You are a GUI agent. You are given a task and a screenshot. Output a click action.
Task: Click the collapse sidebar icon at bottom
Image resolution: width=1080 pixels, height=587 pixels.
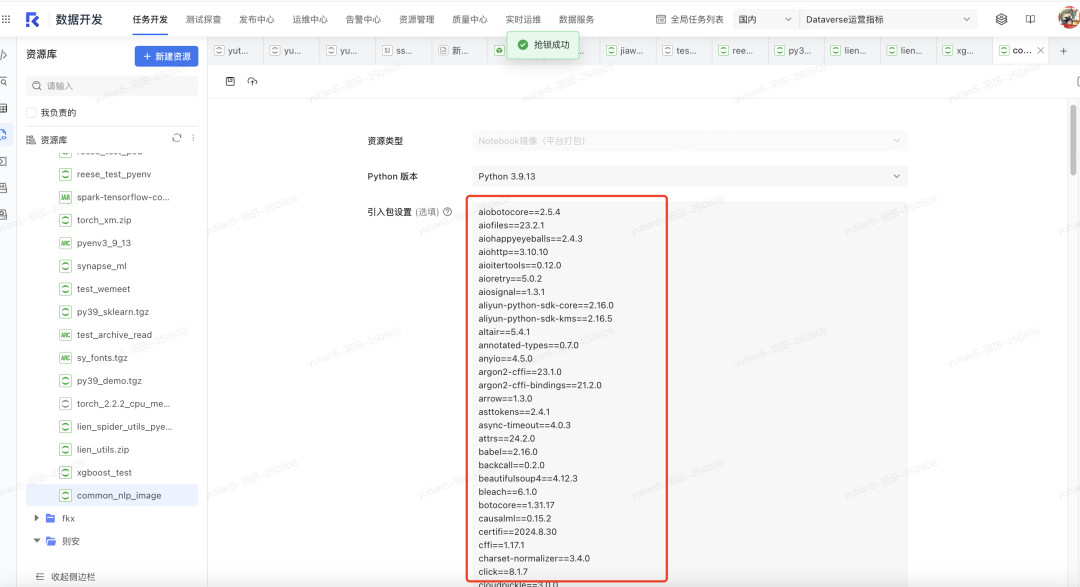tap(40, 577)
